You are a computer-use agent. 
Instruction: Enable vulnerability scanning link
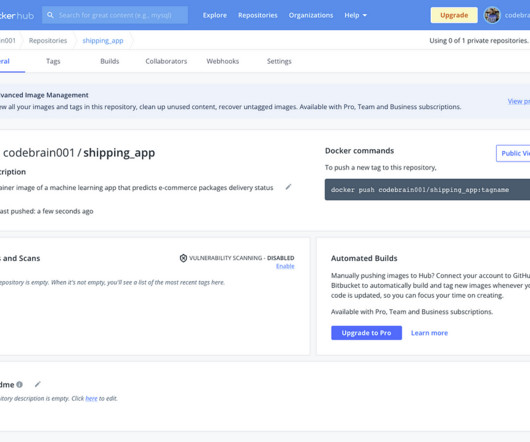(285, 266)
